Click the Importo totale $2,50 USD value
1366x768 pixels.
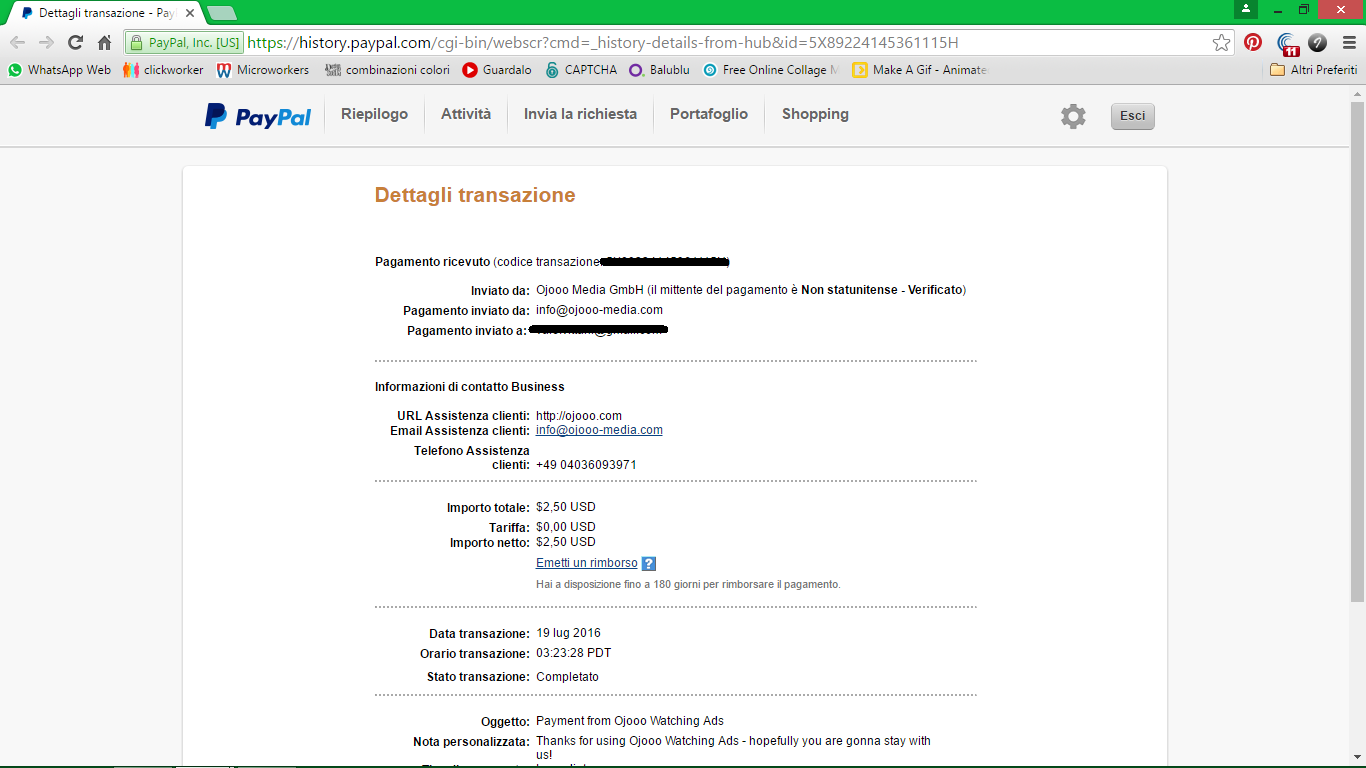tap(566, 507)
